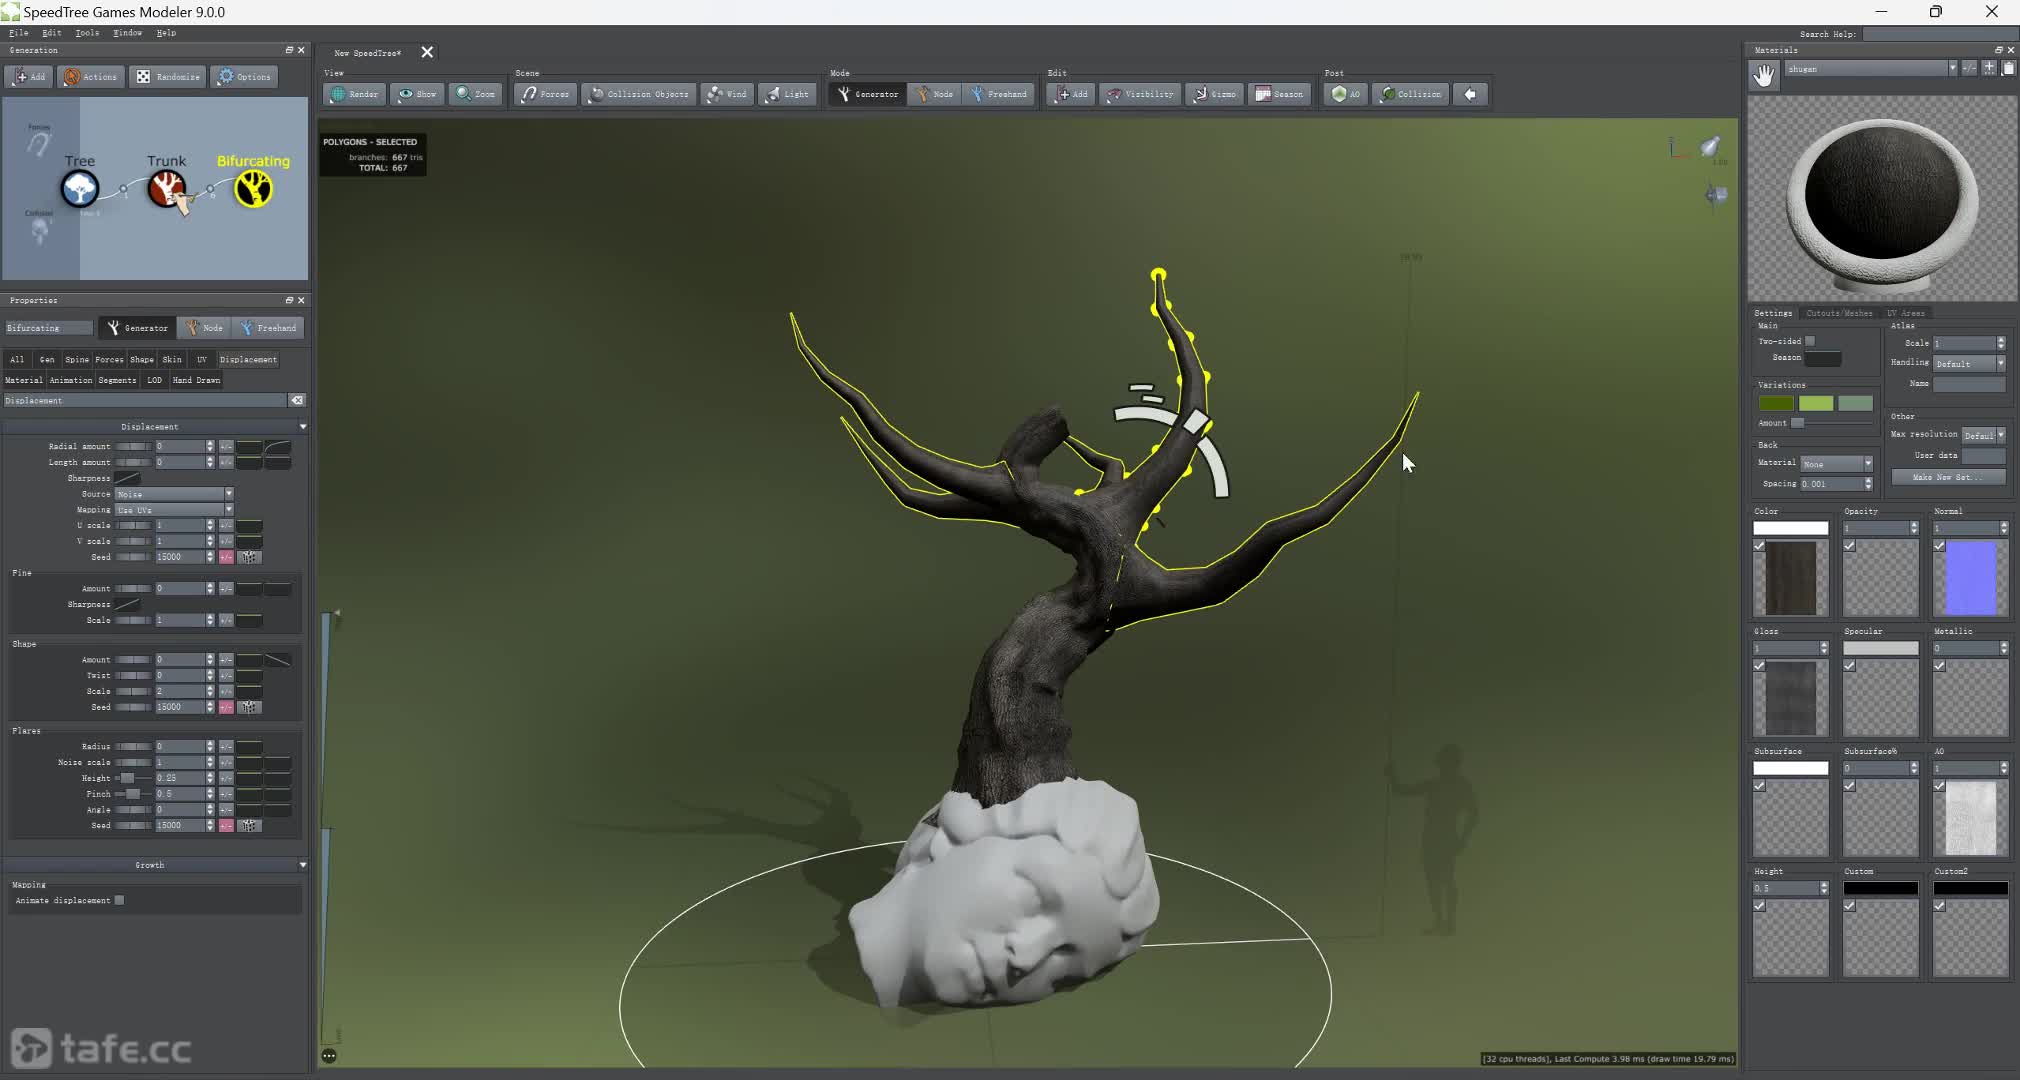
Task: Click the Make New Set button
Action: click(1948, 477)
